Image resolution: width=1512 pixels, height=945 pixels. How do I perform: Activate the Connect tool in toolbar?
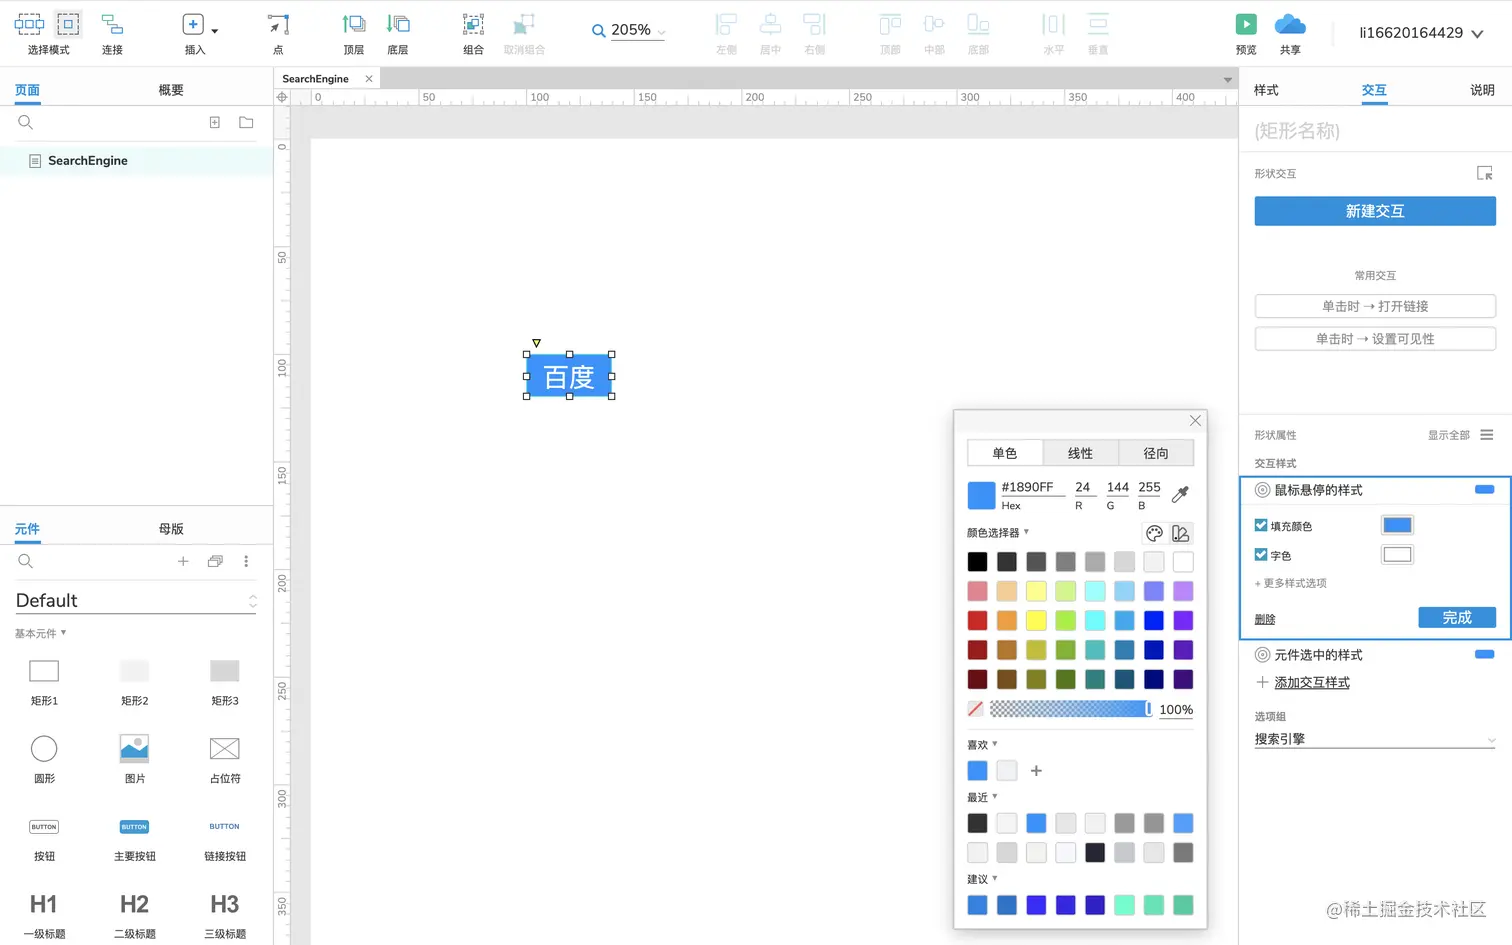pos(112,32)
